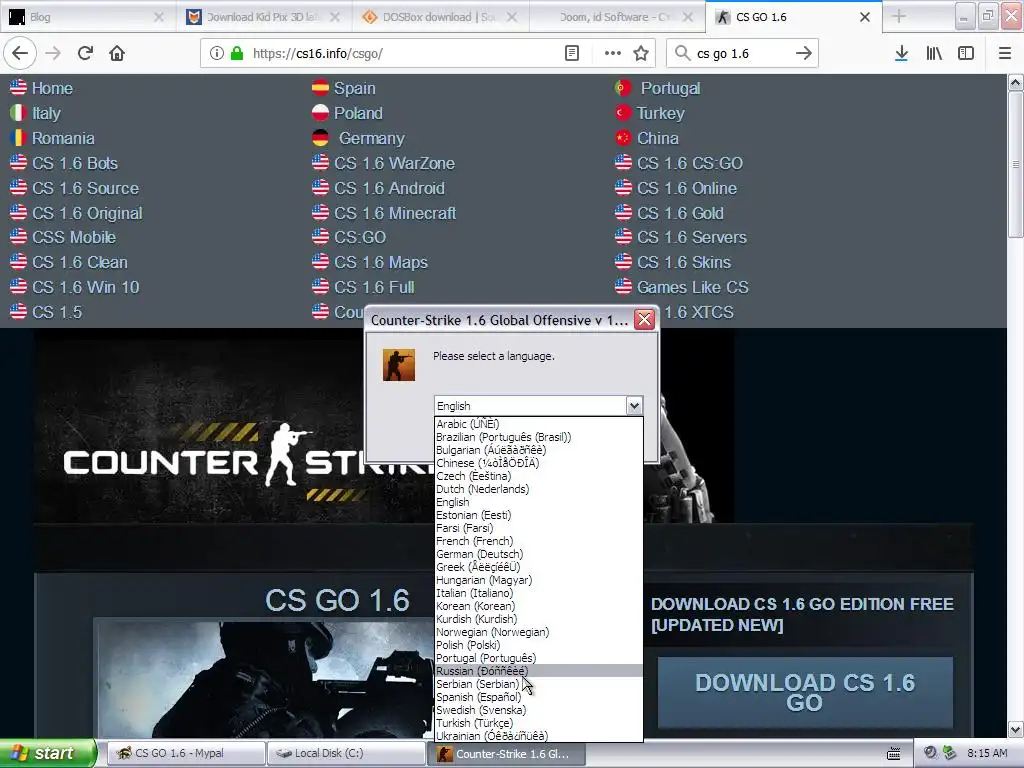Choose German (Deutsch) from the list

pos(538,554)
